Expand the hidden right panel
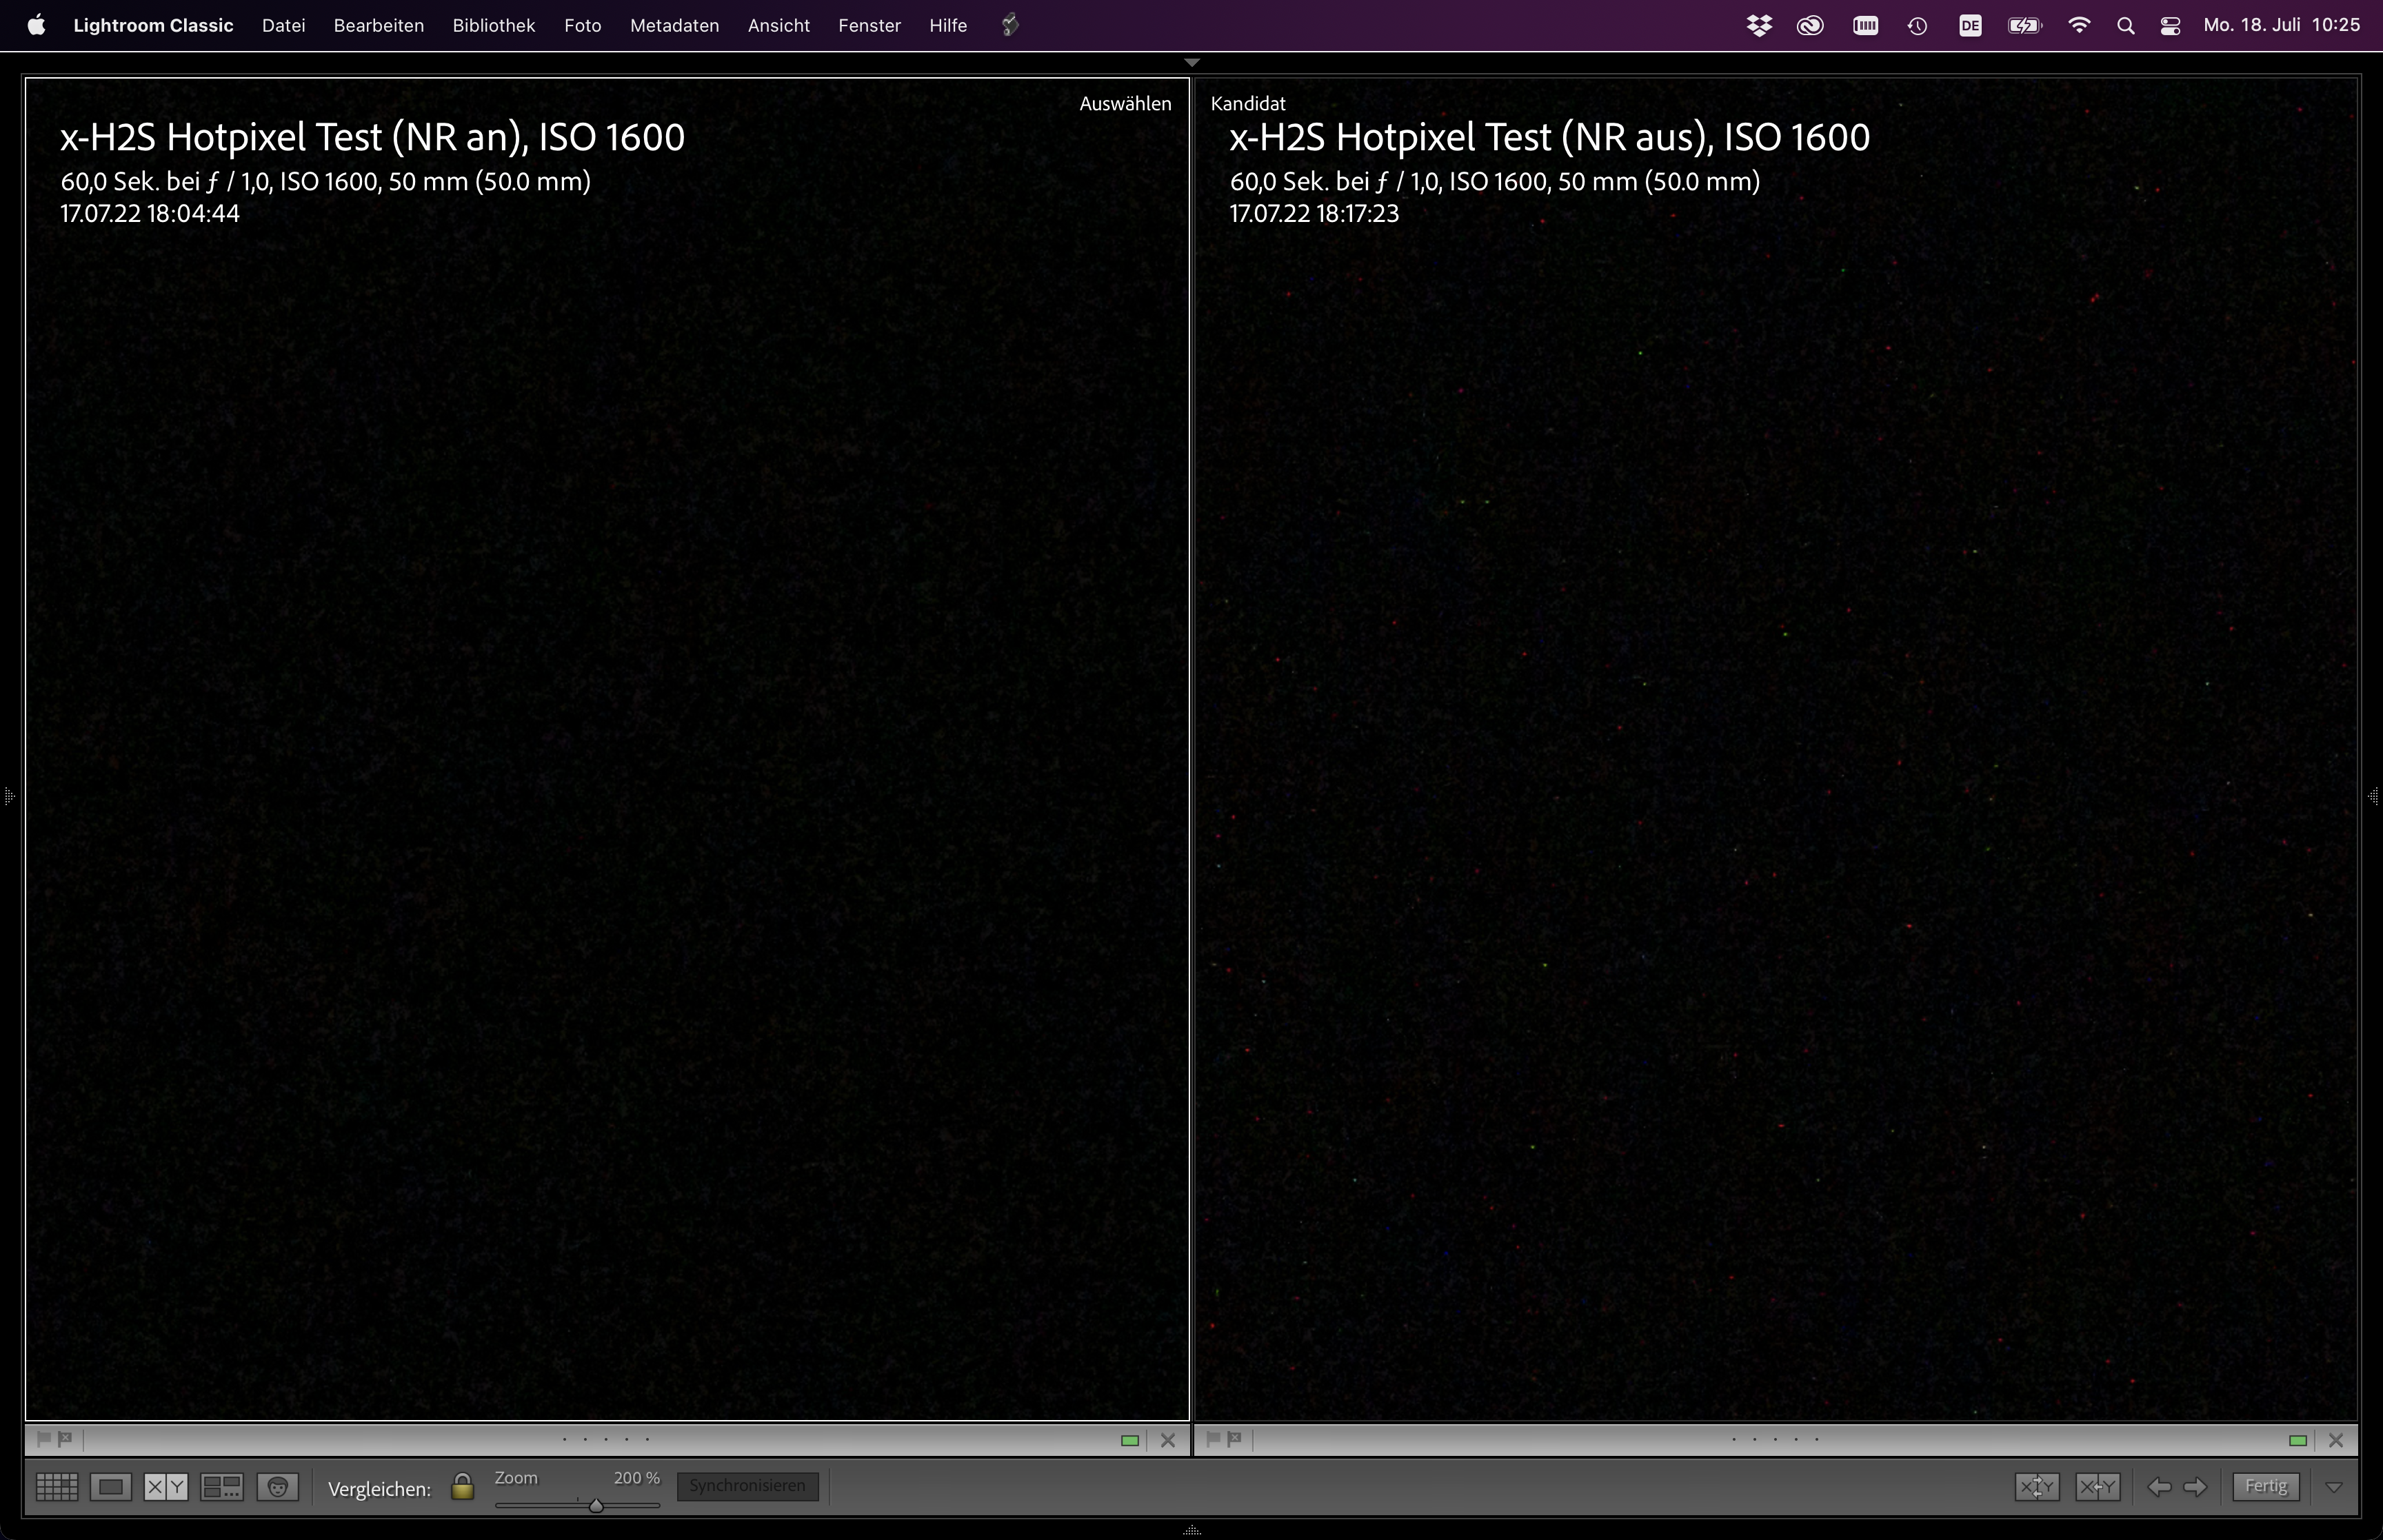This screenshot has width=2383, height=1540. tap(2374, 796)
